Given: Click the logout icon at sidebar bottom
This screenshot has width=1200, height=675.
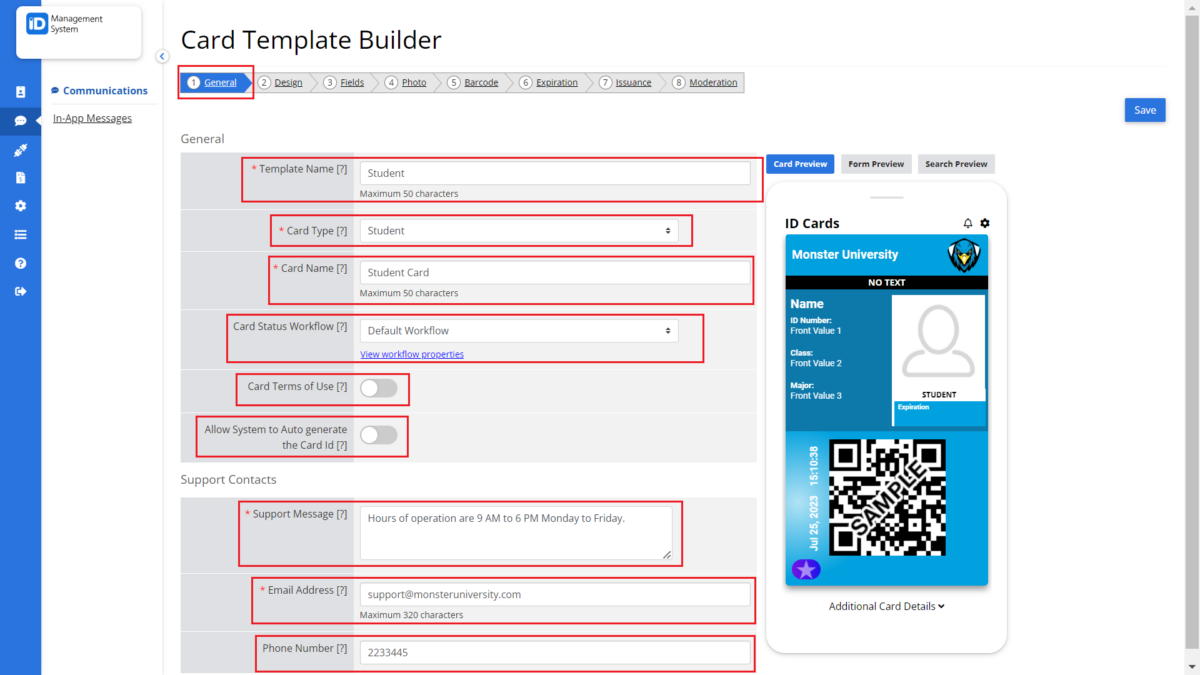Looking at the screenshot, I should (x=20, y=291).
